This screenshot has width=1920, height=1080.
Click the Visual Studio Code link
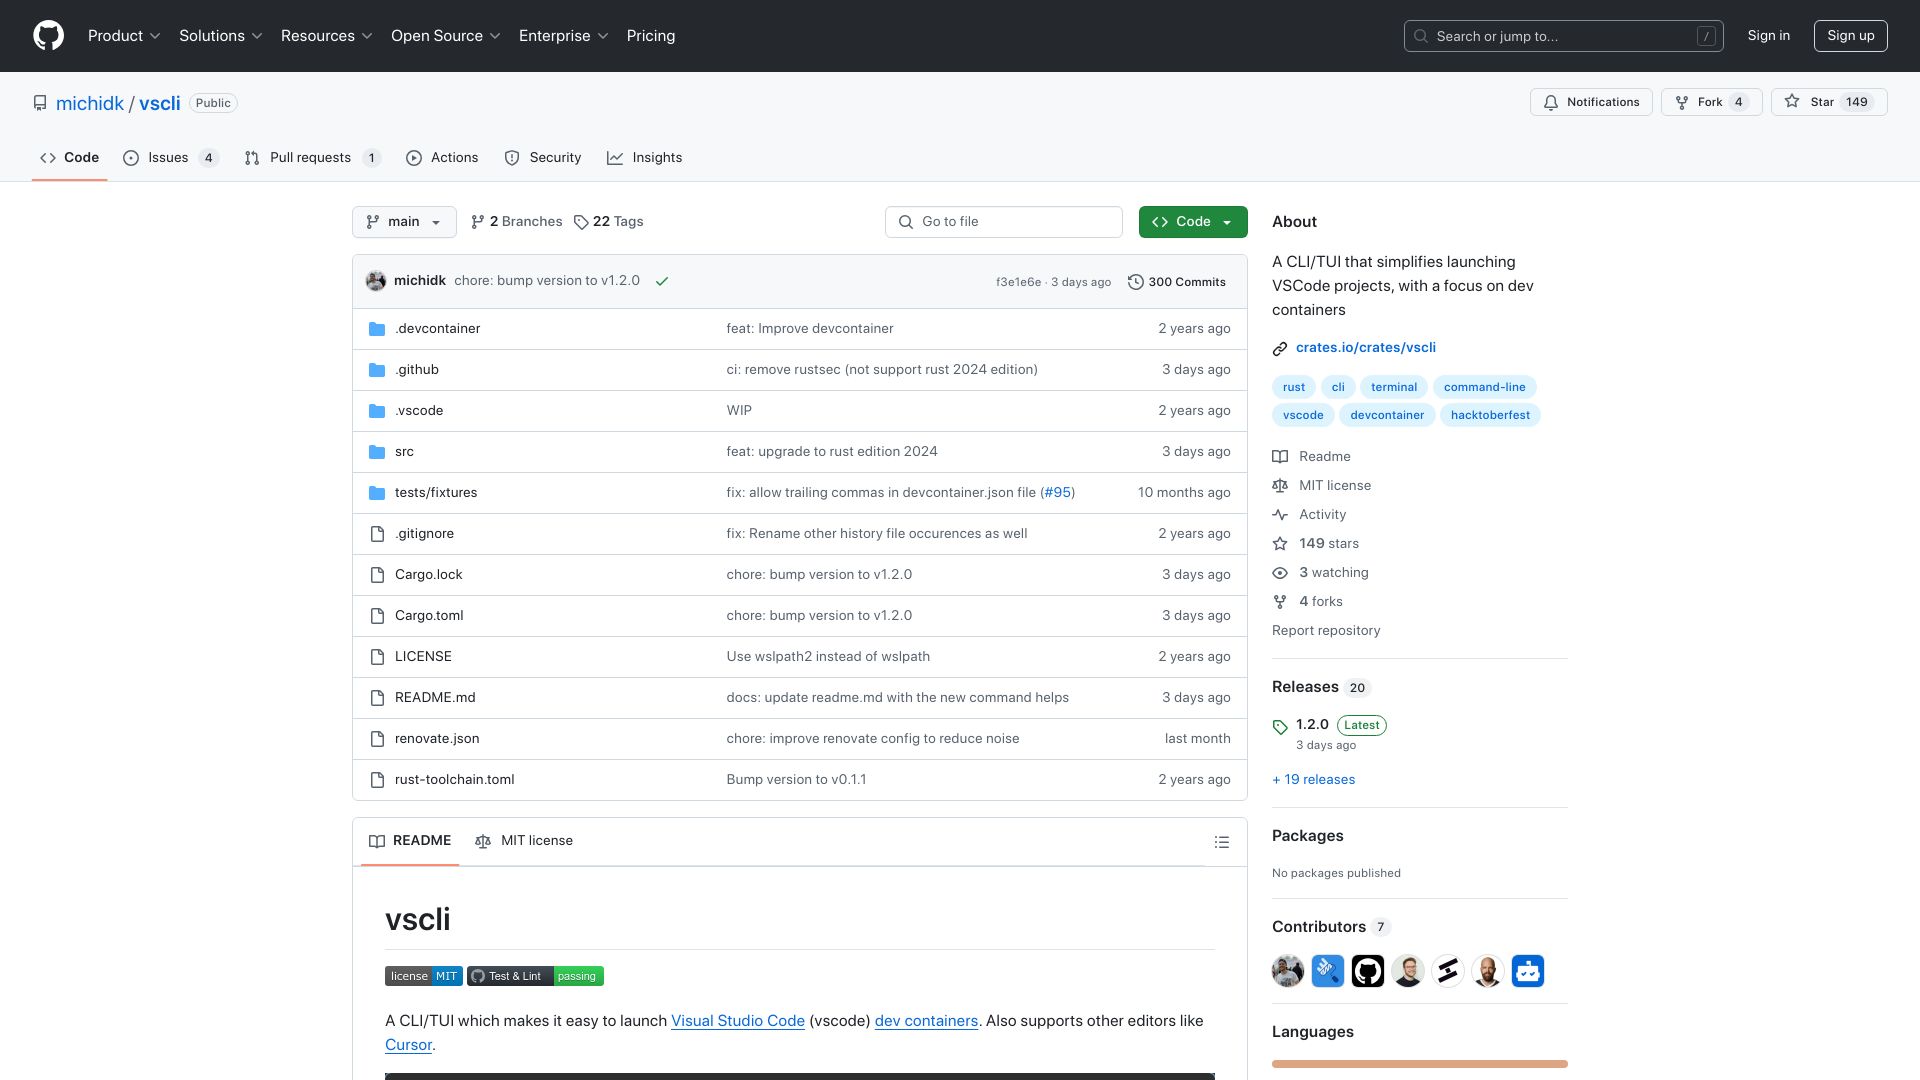[x=738, y=1021]
